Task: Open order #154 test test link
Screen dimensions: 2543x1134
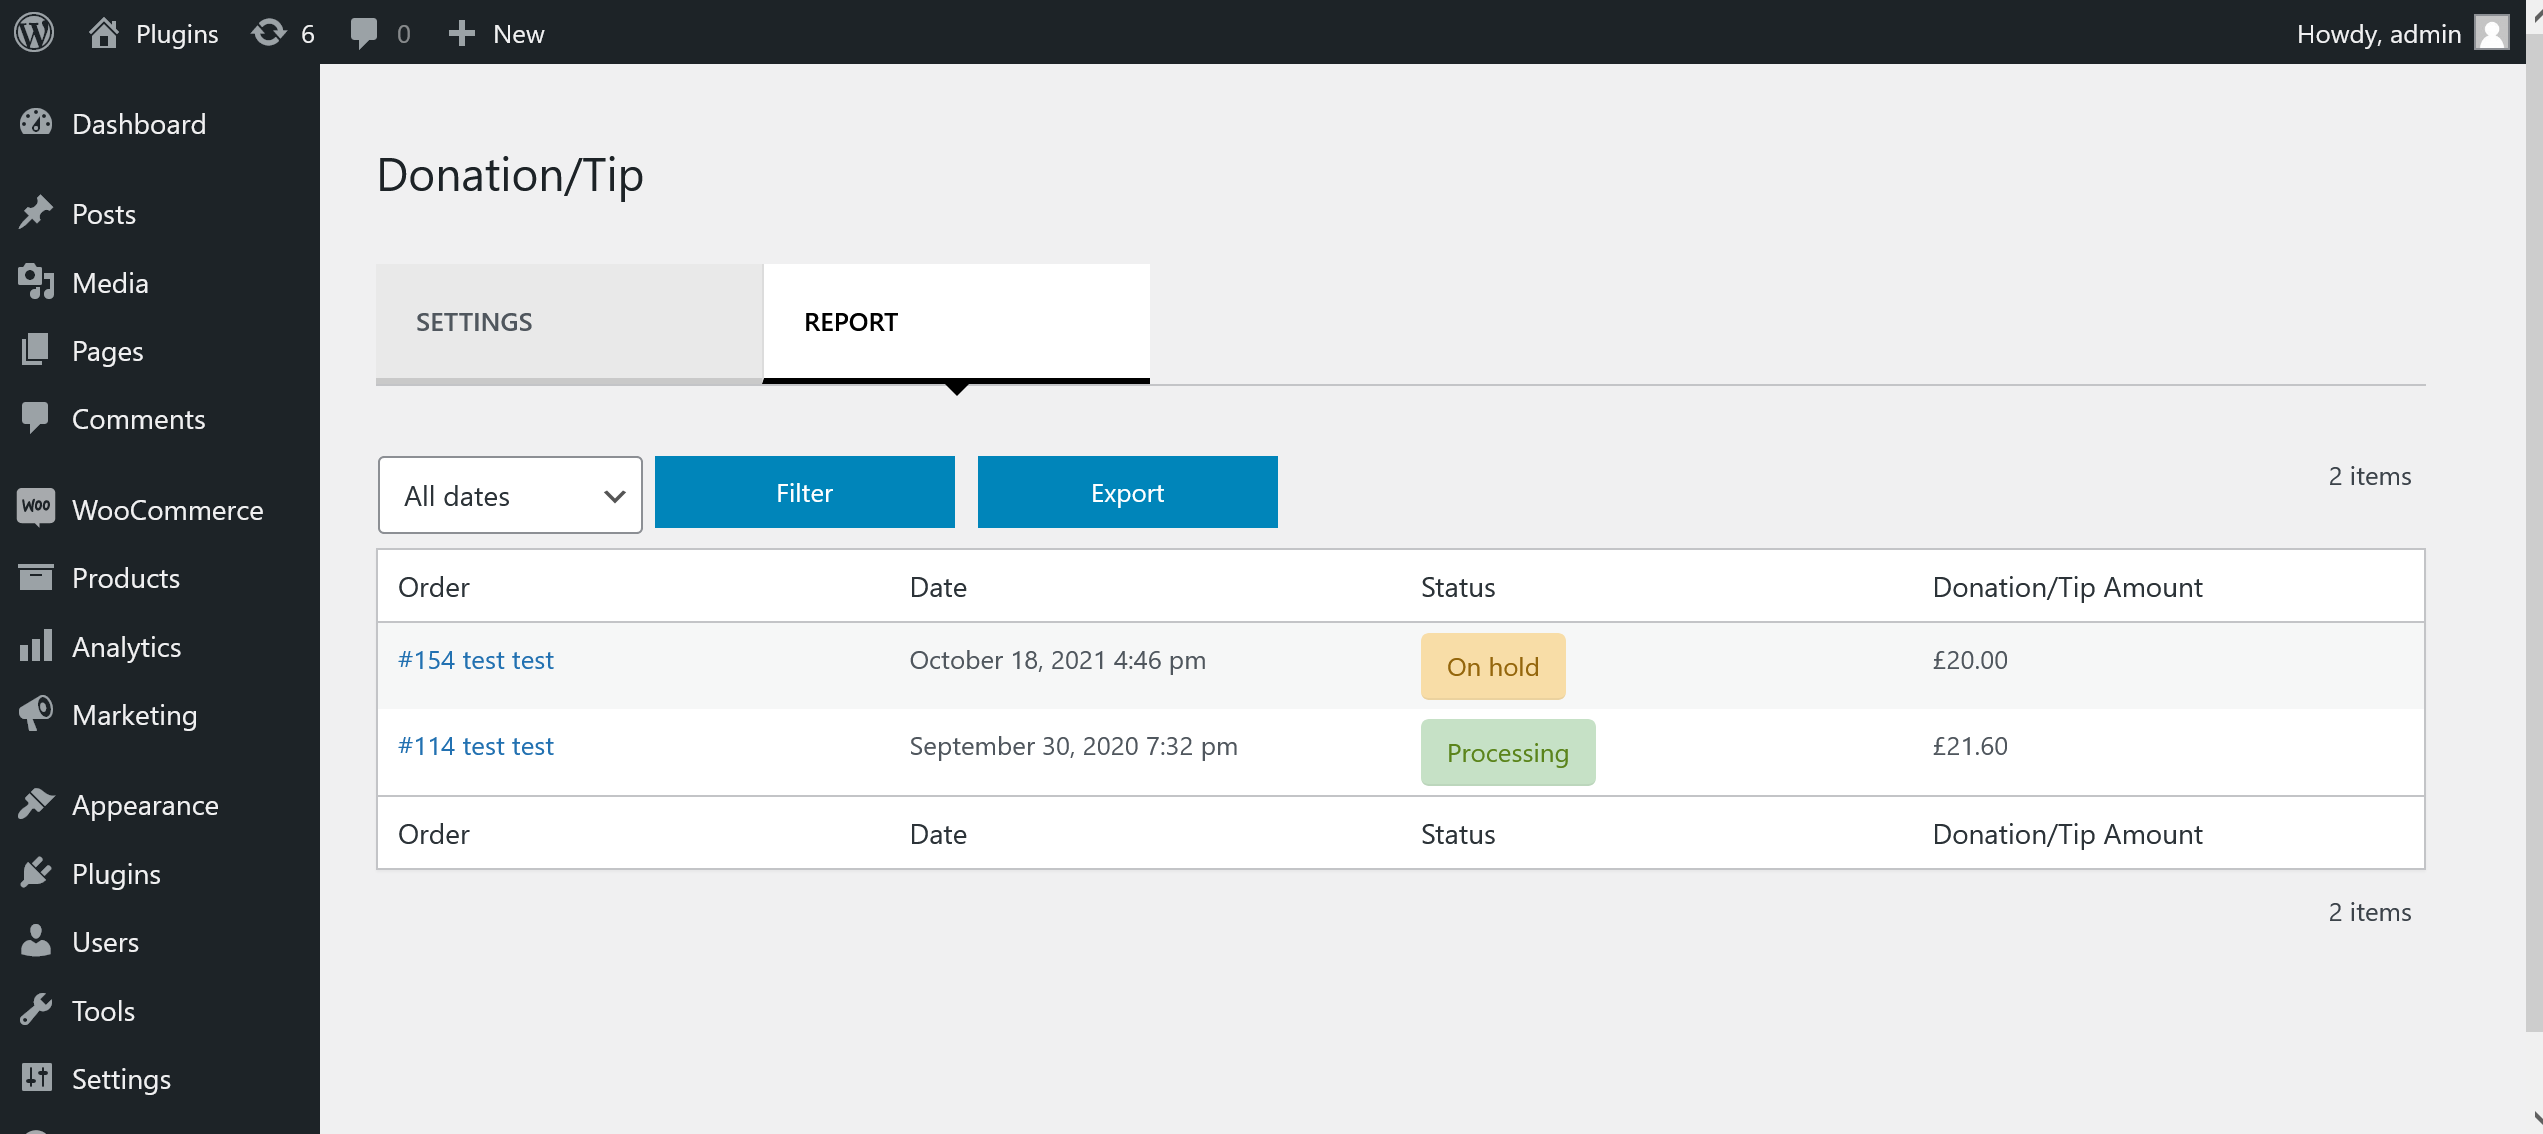Action: click(475, 660)
